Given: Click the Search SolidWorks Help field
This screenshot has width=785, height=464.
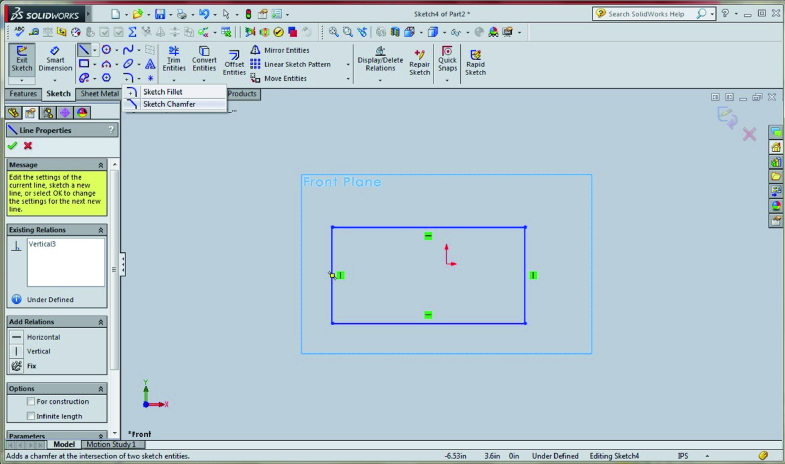Looking at the screenshot, I should (x=646, y=14).
